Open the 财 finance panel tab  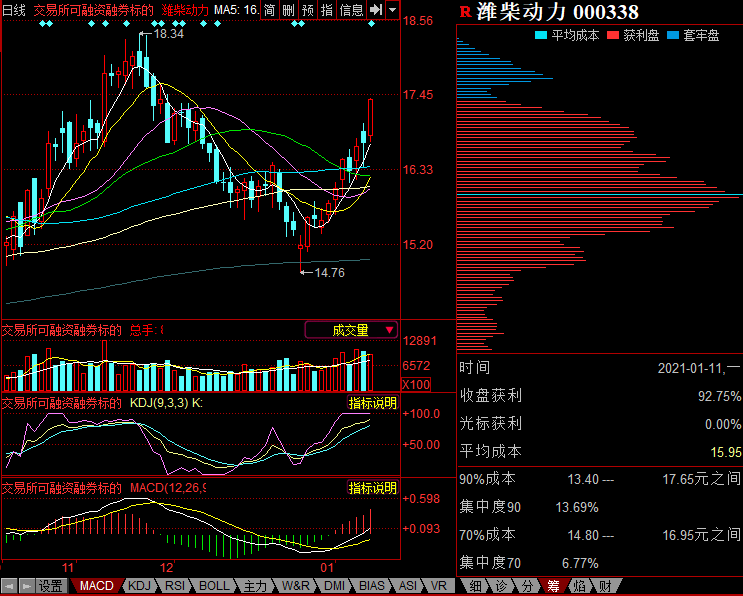(605, 586)
